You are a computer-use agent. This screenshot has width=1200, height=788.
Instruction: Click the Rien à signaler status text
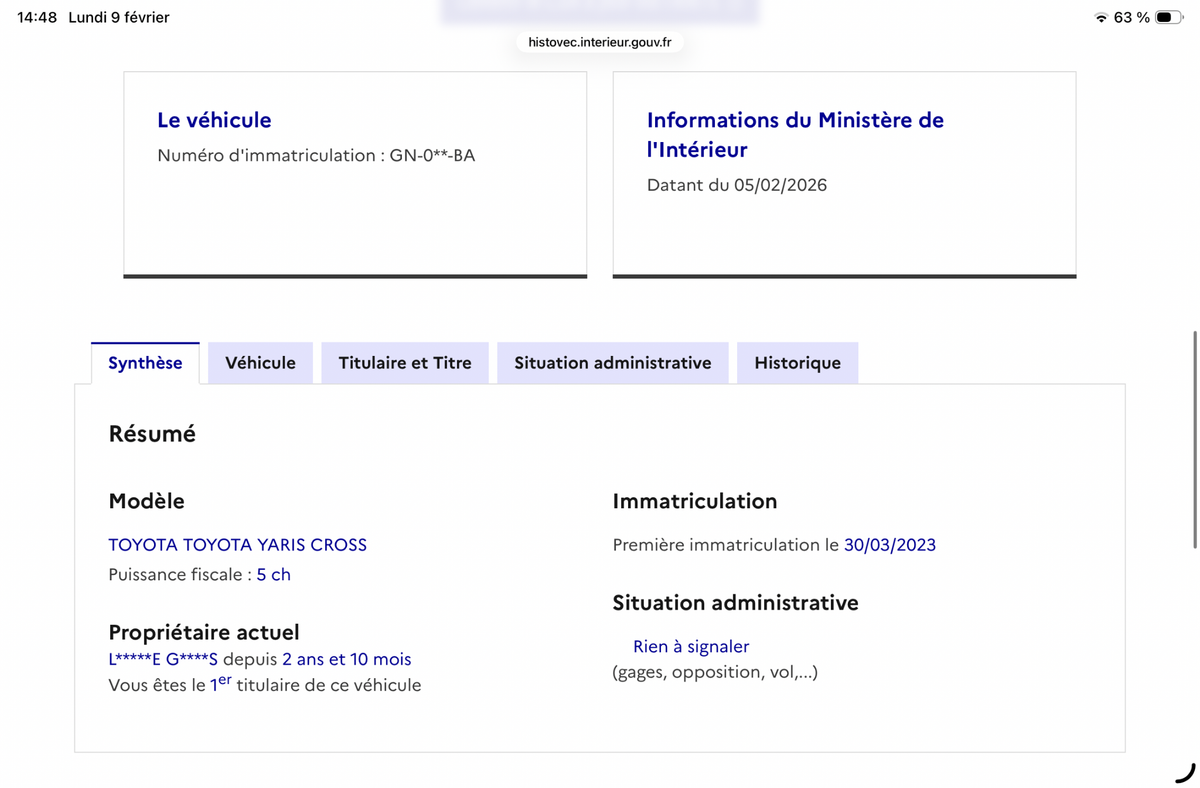click(x=691, y=647)
